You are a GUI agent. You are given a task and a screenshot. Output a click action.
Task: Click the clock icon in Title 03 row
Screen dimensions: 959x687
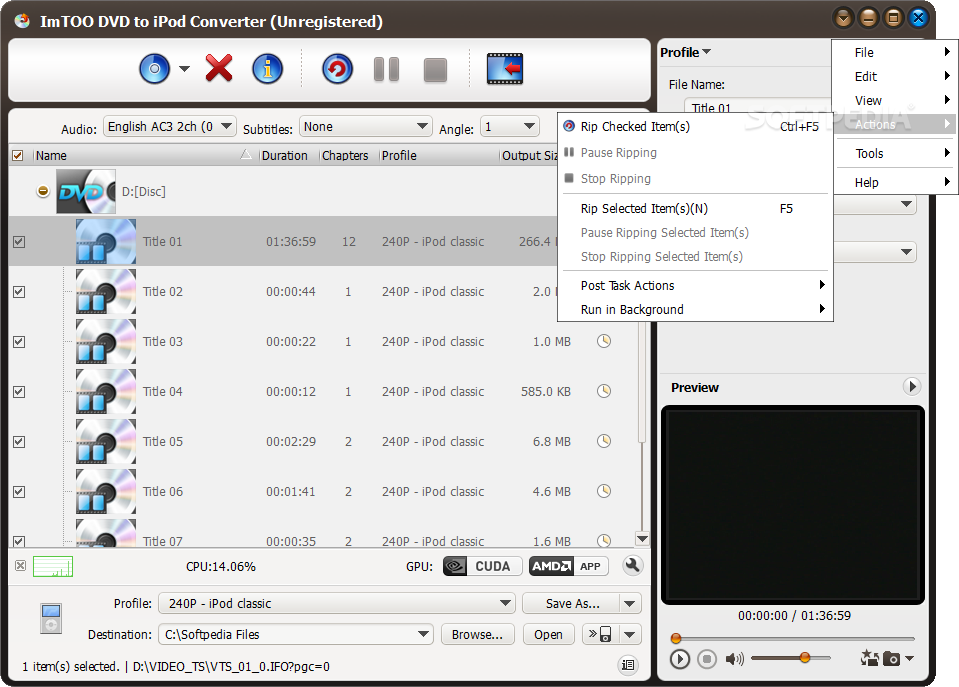(604, 341)
